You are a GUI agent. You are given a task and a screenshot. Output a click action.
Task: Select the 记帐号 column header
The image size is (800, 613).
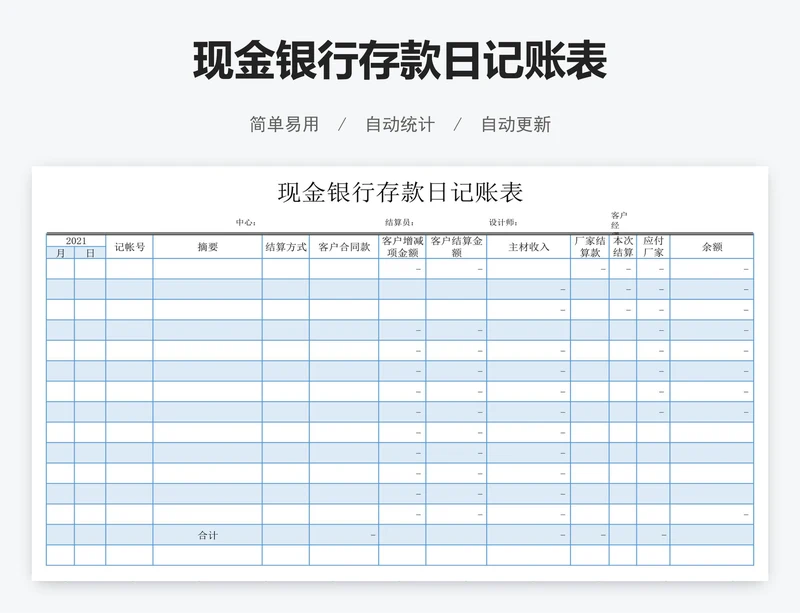130,247
